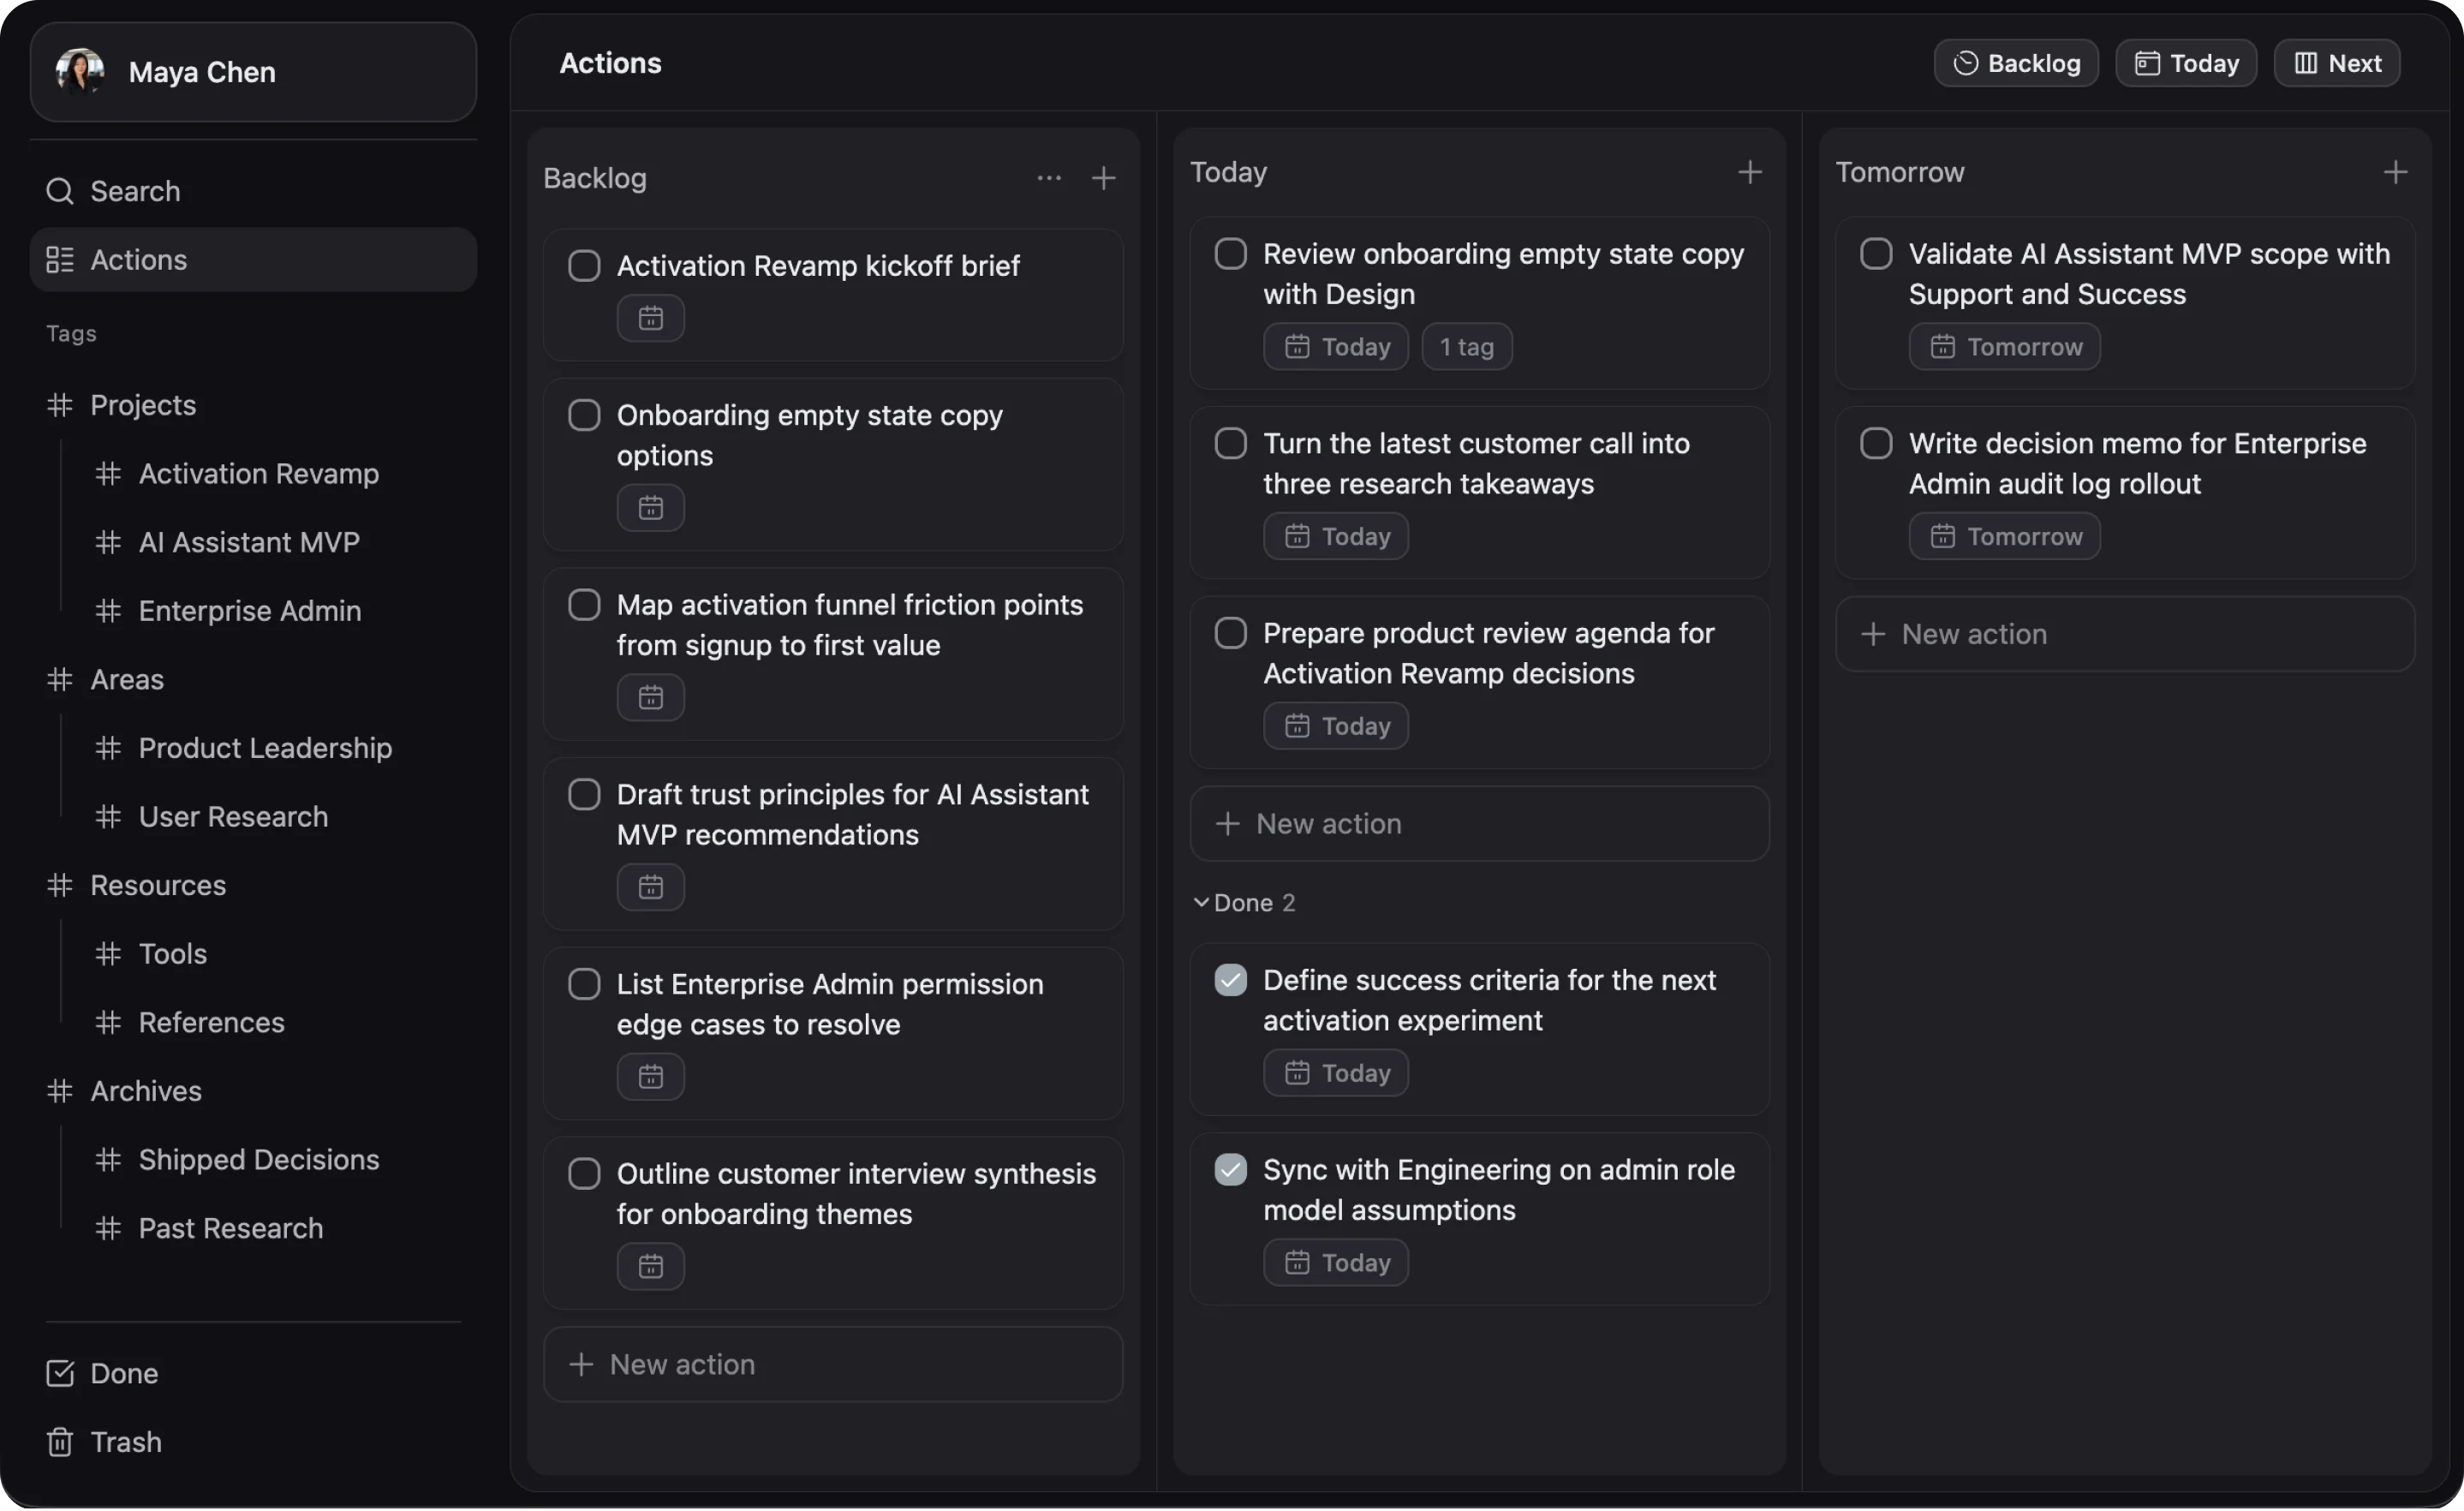Tick Review onboarding empty state copy with Design

coord(1231,254)
